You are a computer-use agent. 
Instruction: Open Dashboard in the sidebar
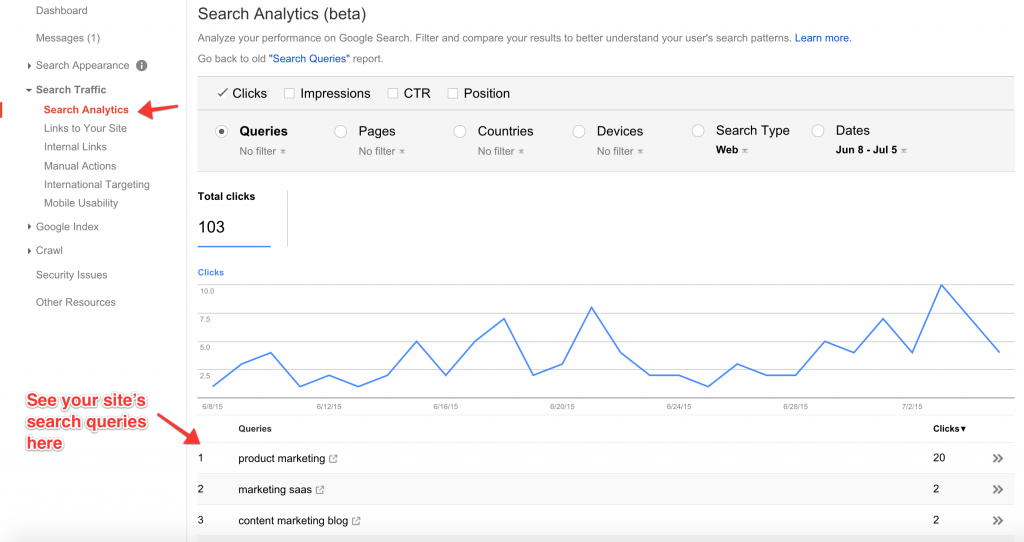coord(61,10)
